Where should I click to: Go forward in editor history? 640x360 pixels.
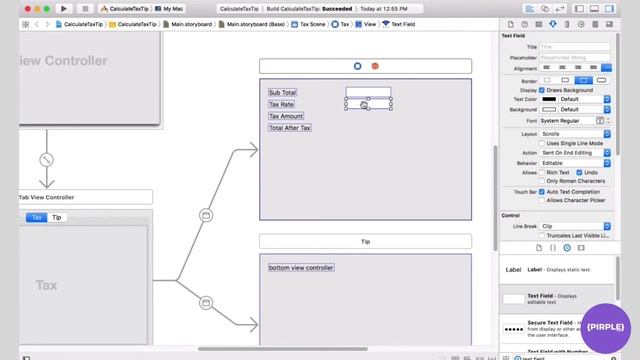[x=47, y=24]
